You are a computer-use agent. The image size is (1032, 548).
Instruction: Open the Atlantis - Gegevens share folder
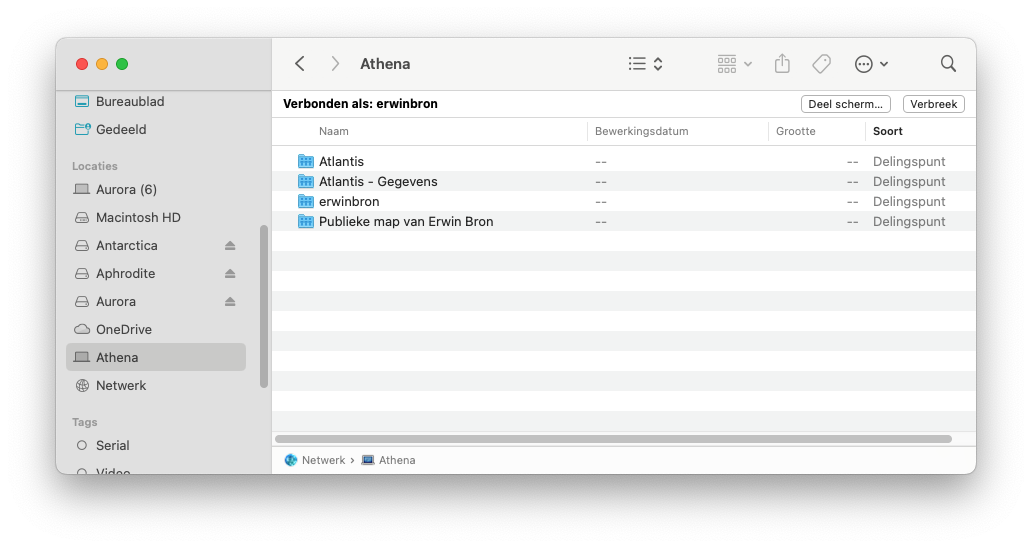tap(377, 182)
